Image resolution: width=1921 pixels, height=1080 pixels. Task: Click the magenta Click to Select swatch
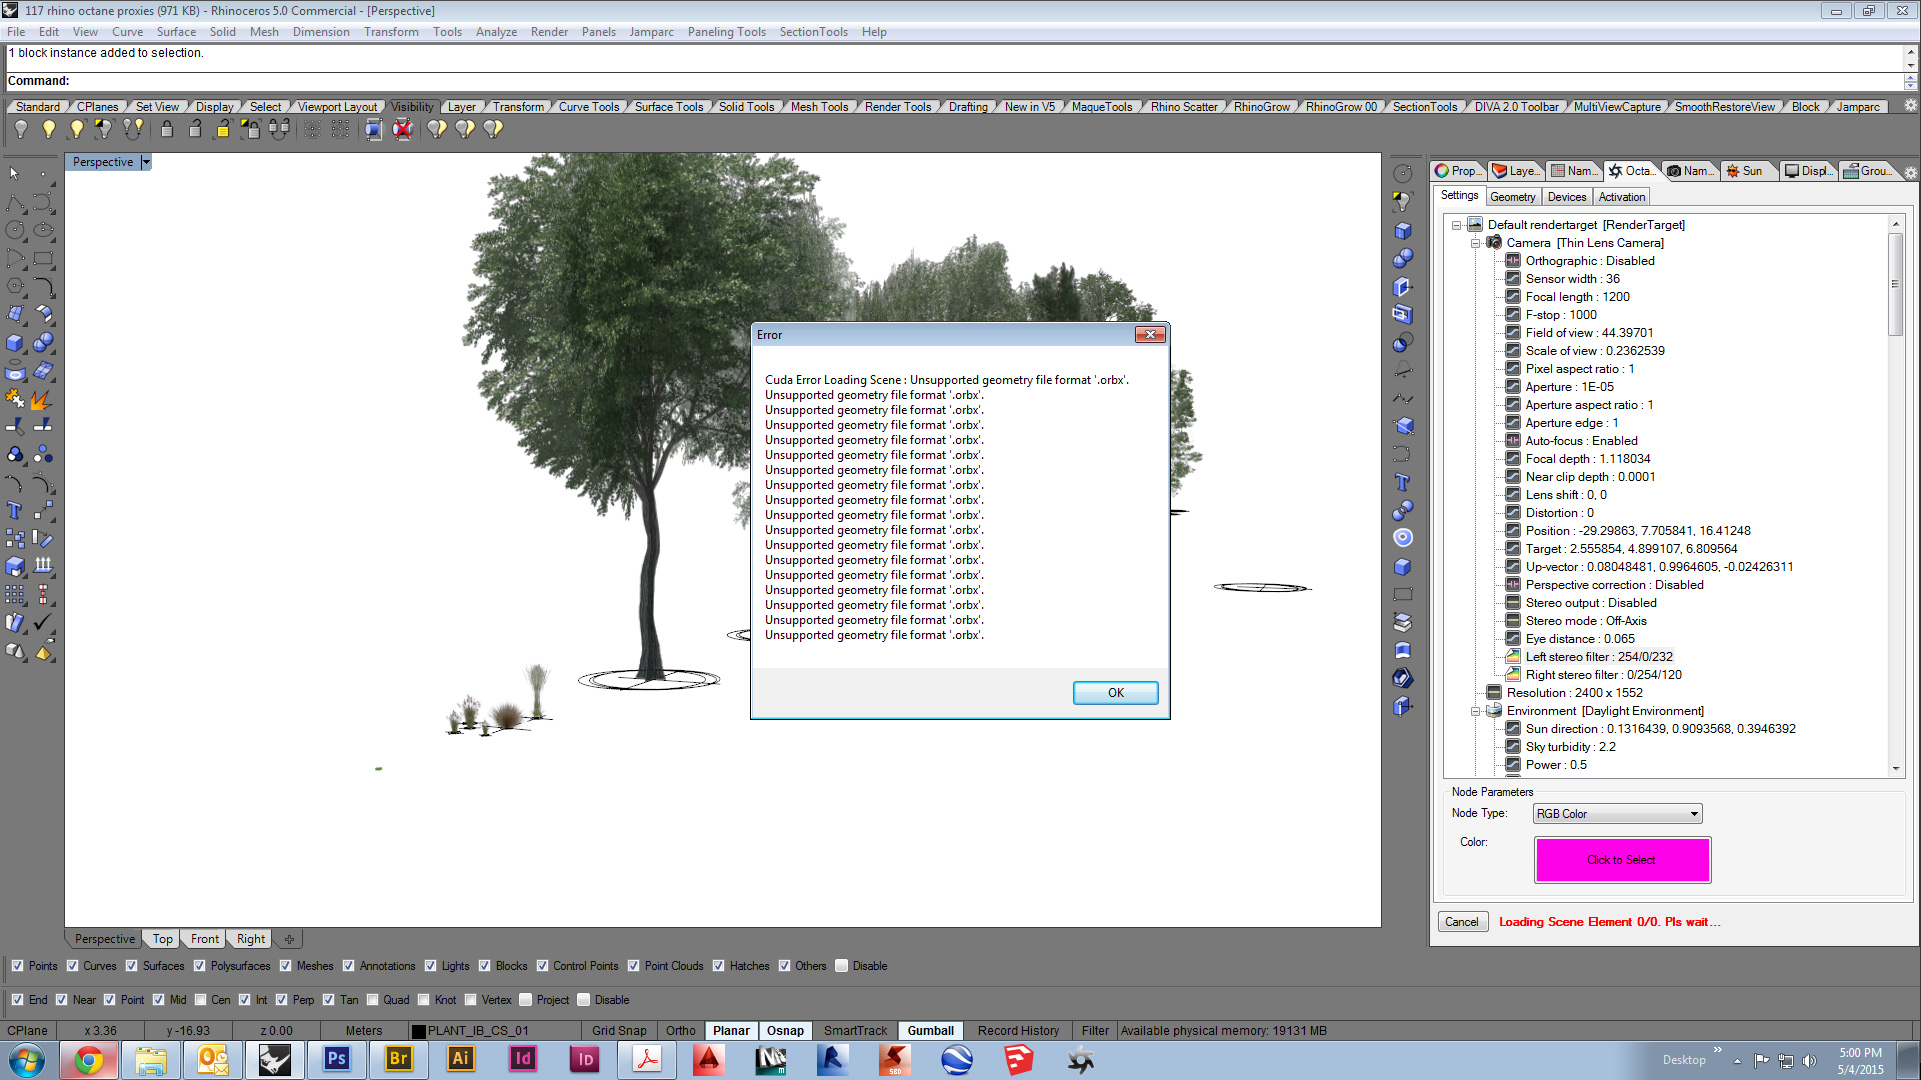[1621, 860]
